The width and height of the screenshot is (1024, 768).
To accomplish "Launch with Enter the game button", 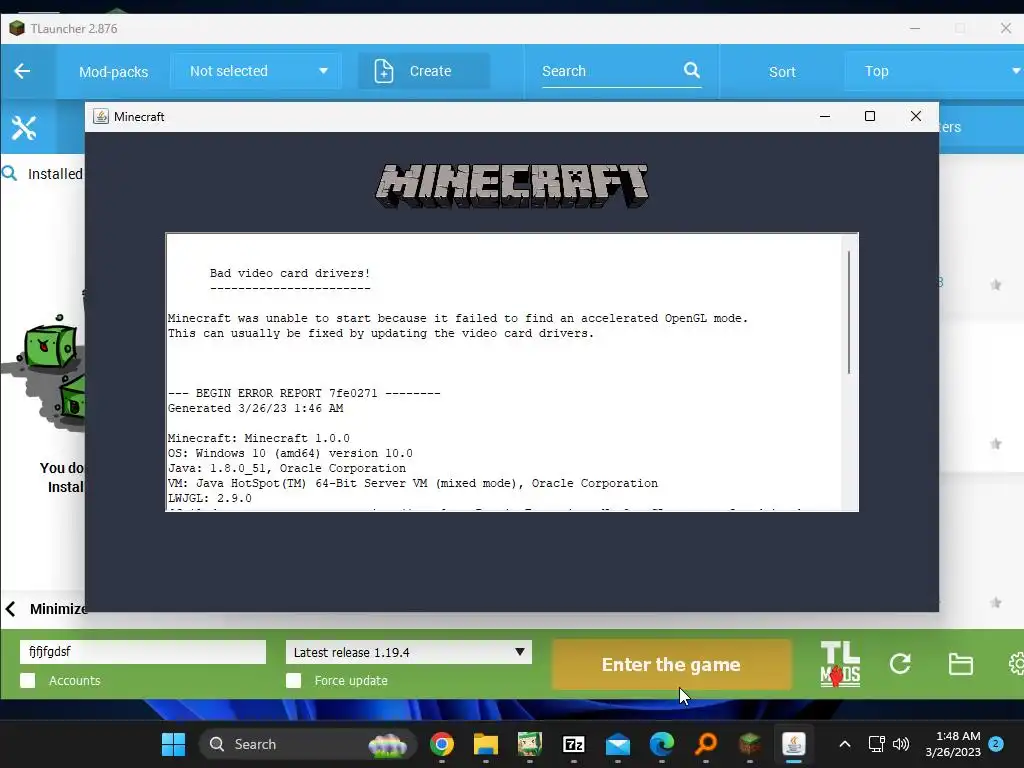I will [x=671, y=664].
